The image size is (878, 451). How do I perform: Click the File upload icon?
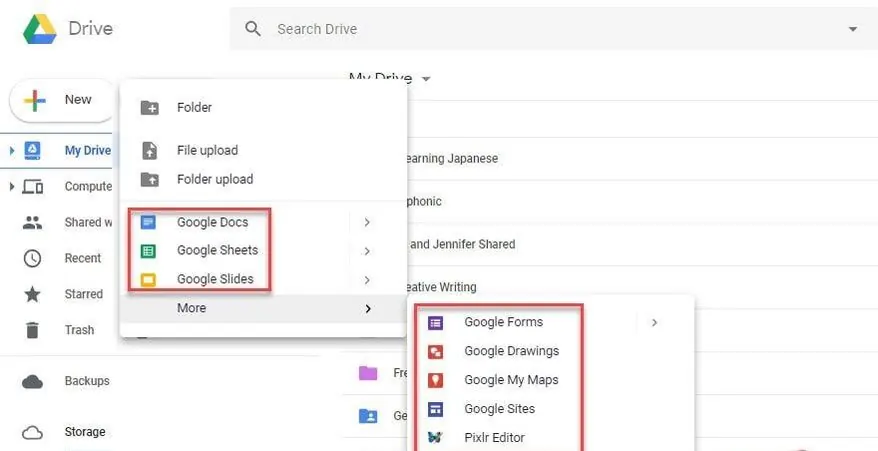[150, 150]
